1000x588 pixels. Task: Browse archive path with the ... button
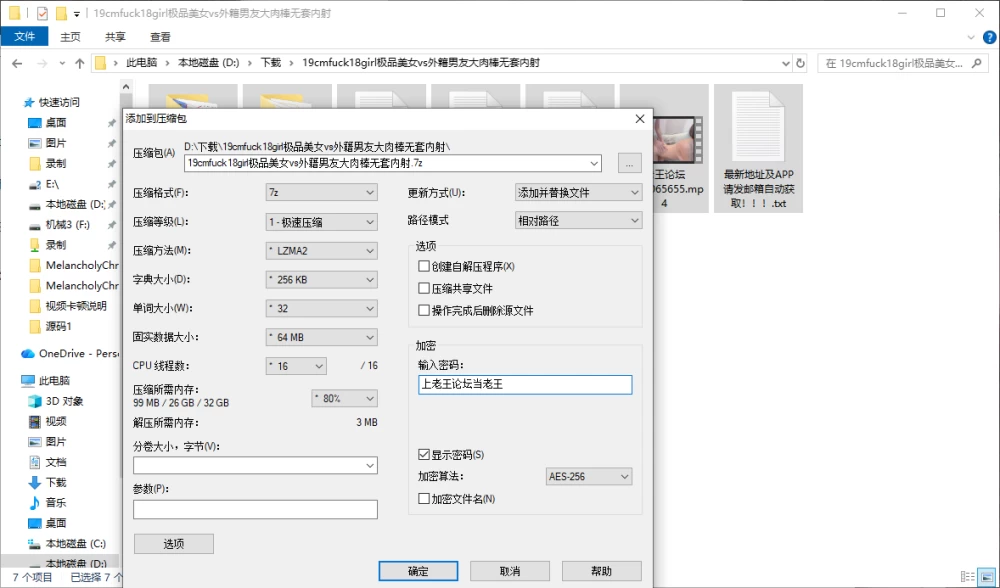tap(629, 164)
